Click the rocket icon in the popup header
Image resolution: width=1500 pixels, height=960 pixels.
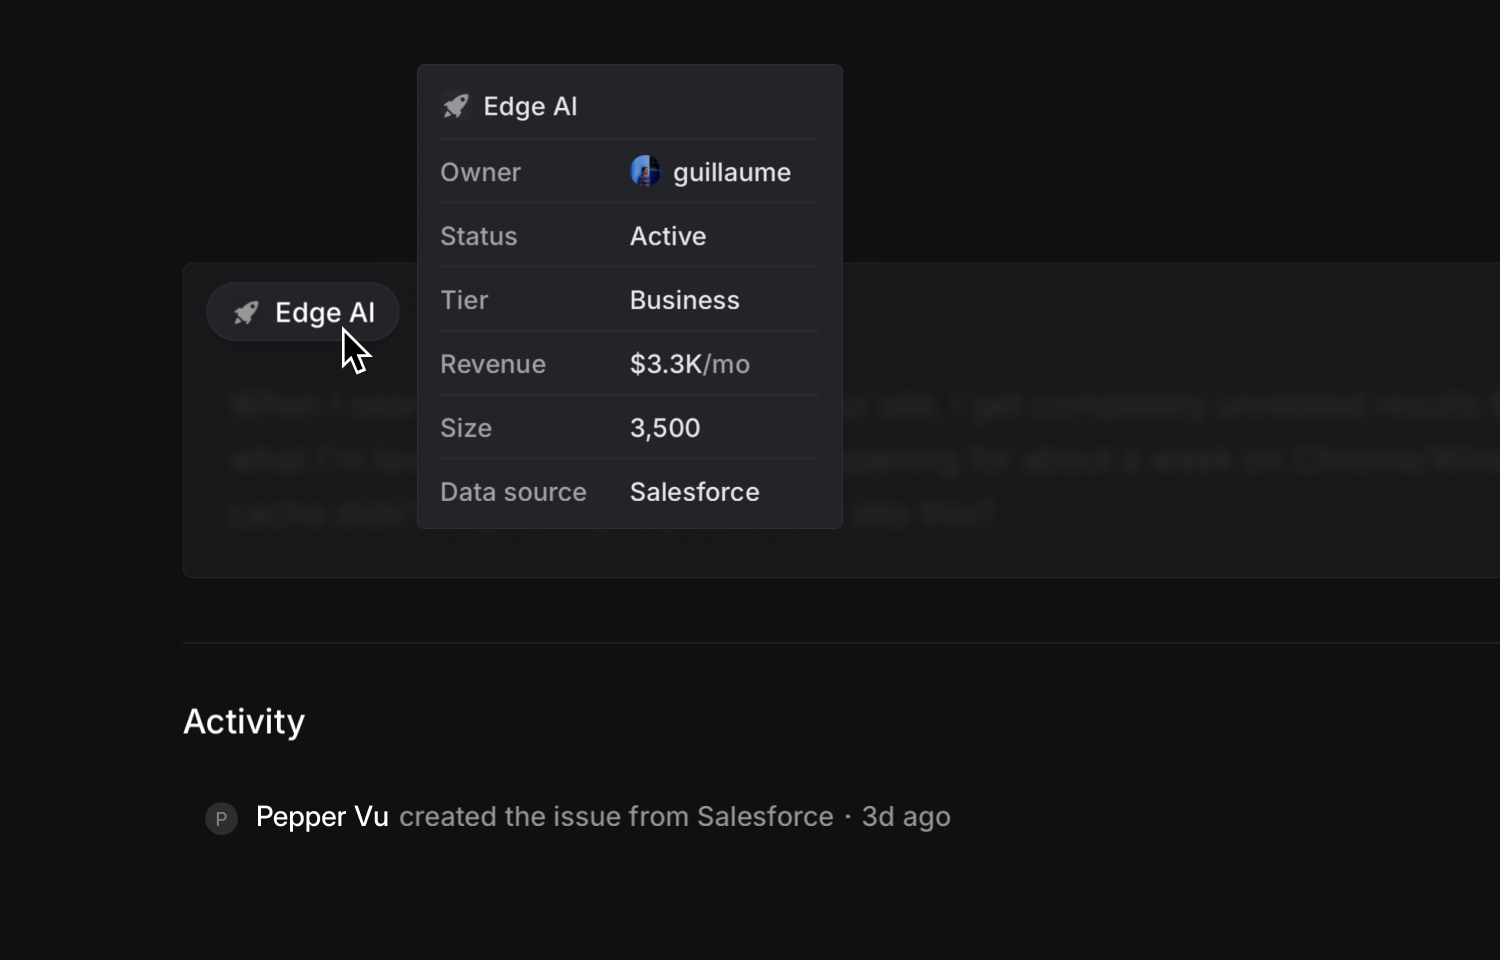456,105
